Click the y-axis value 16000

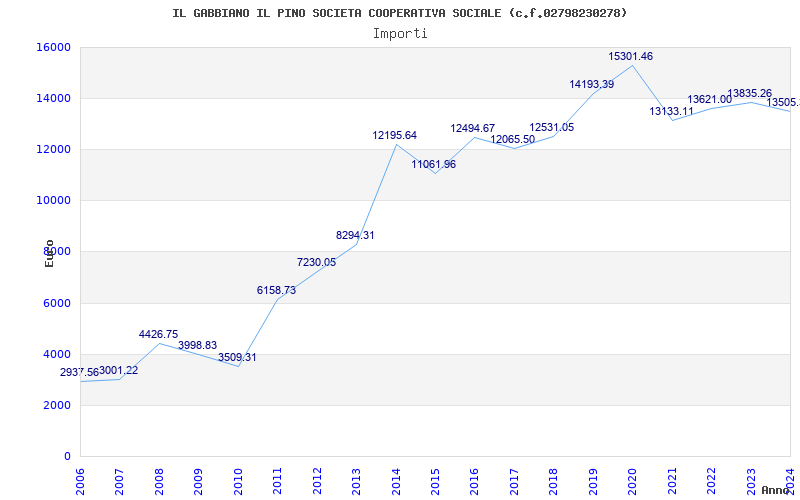(53, 47)
